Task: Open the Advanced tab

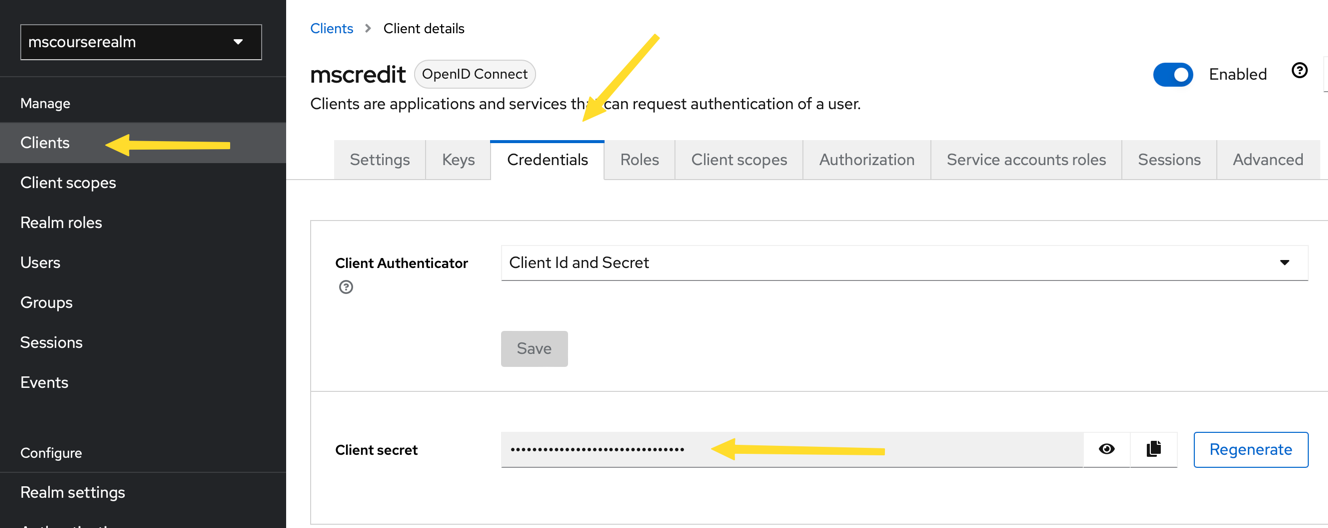Action: pos(1268,160)
